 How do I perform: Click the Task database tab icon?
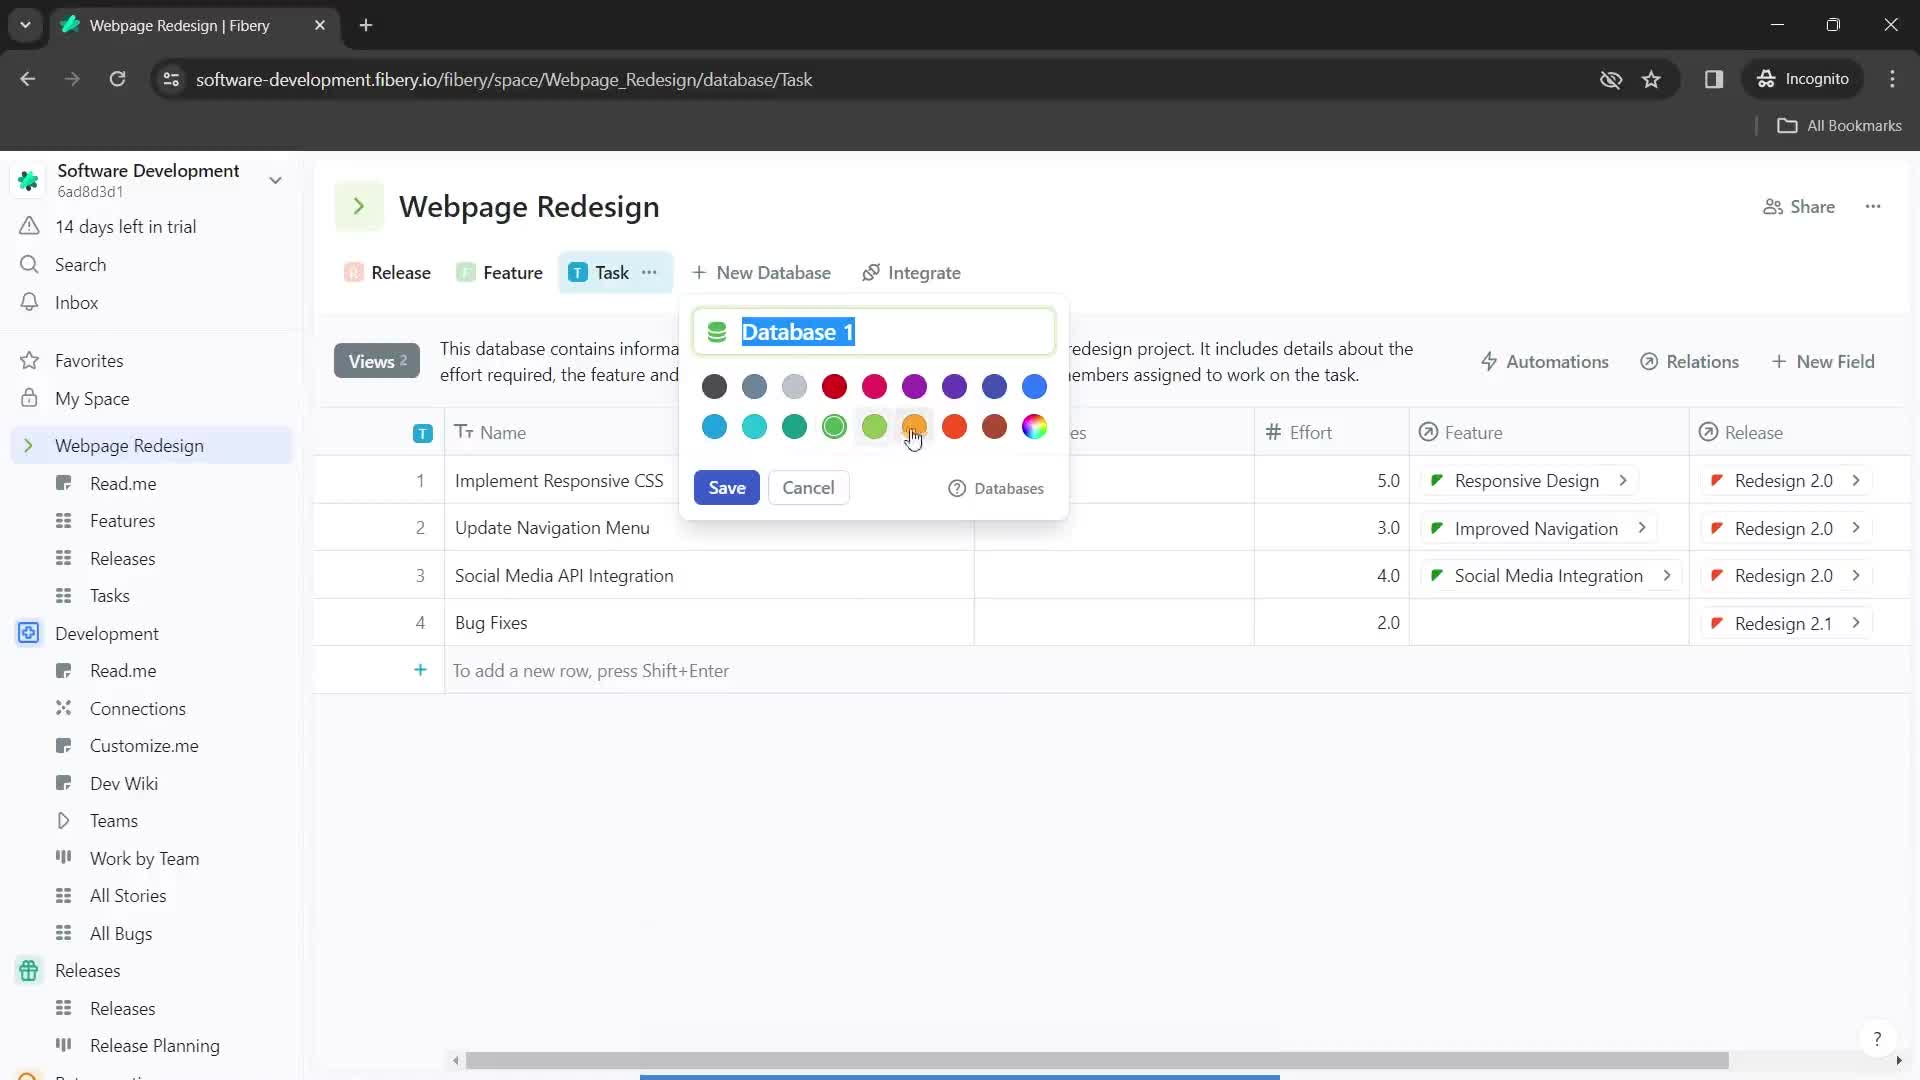pos(576,273)
